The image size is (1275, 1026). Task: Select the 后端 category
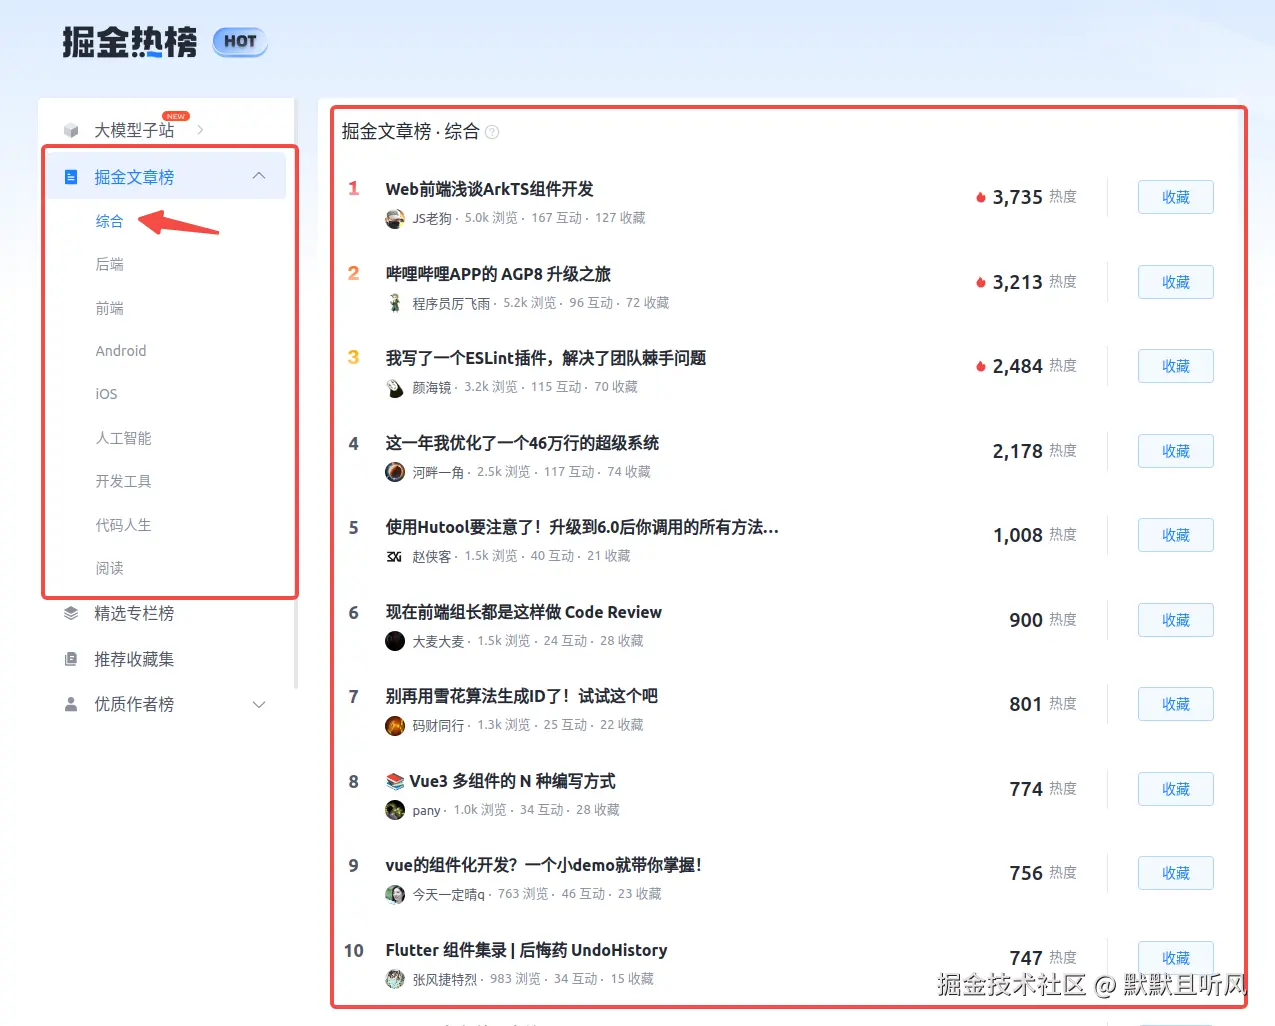click(110, 264)
